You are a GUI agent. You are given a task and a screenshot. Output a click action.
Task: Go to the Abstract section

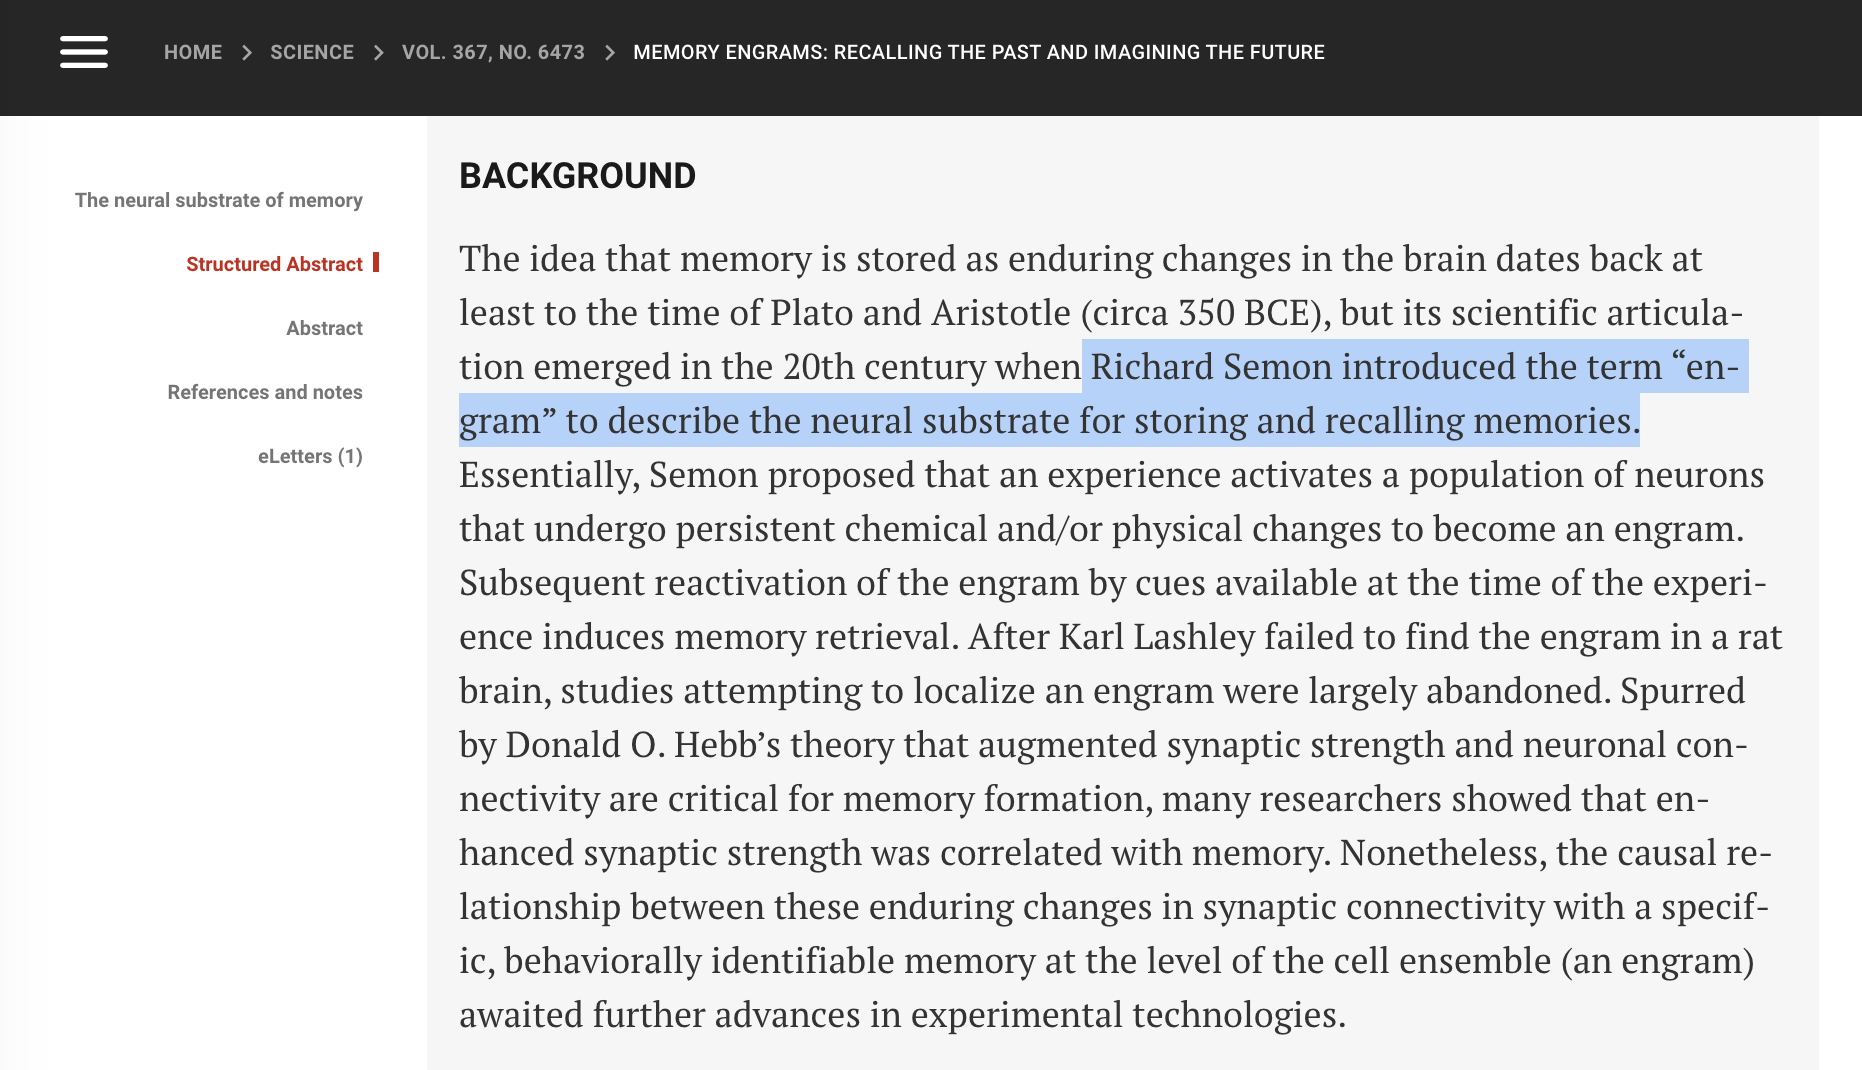pos(324,328)
